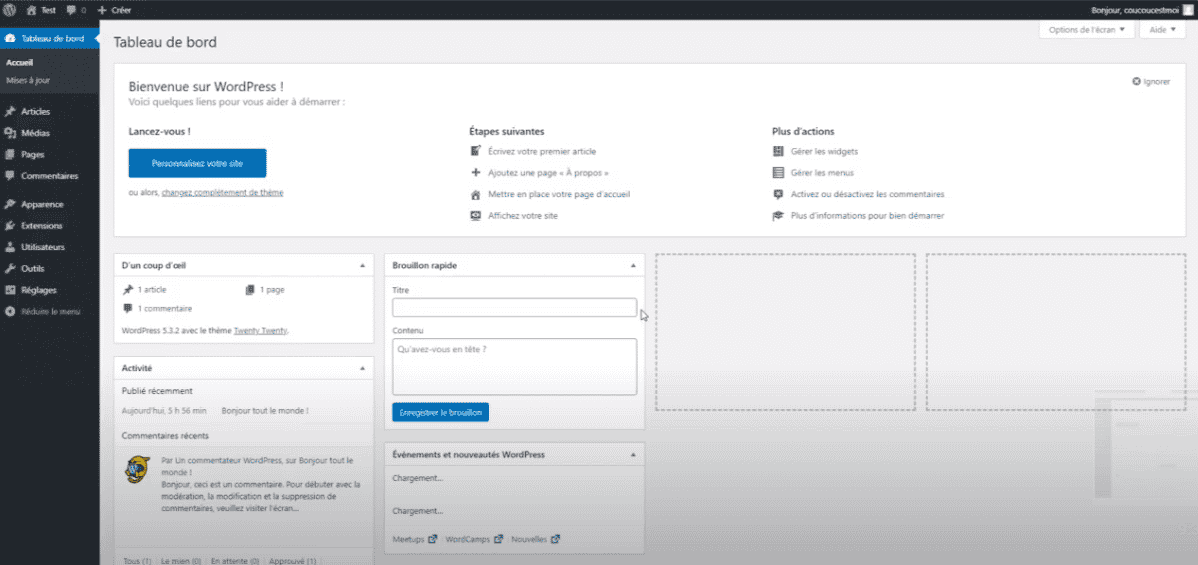The width and height of the screenshot is (1198, 565).
Task: Click the Apparence paintbrush icon
Action: 10,204
